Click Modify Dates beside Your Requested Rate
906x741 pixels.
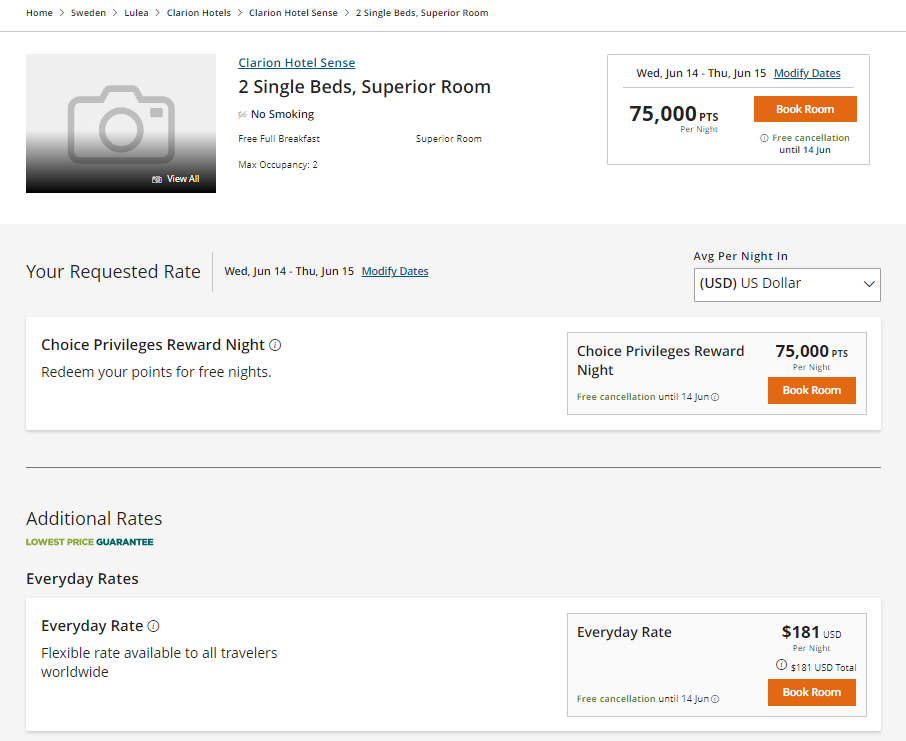(395, 271)
